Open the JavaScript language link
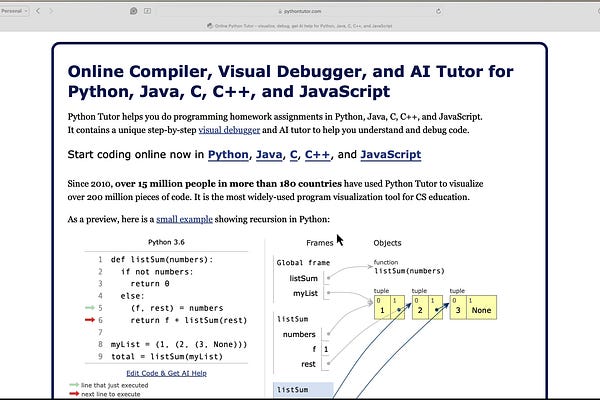 pos(391,155)
